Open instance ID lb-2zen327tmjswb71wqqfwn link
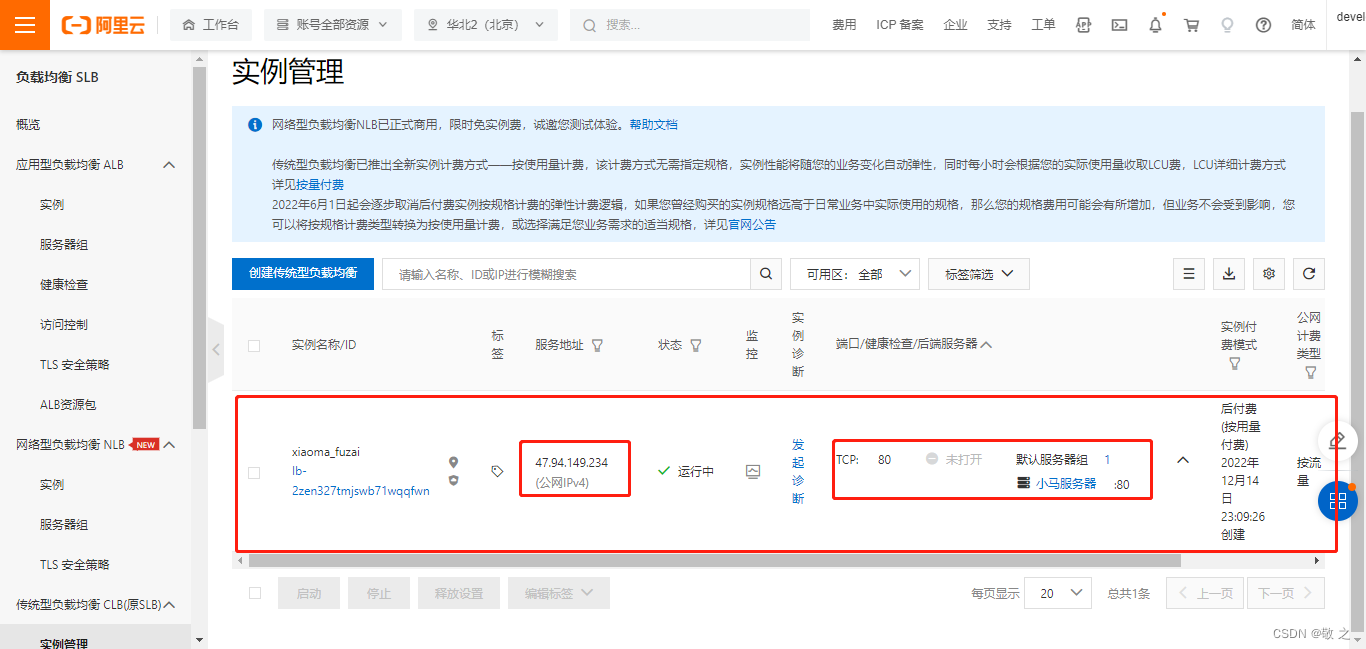The width and height of the screenshot is (1366, 649). click(361, 481)
